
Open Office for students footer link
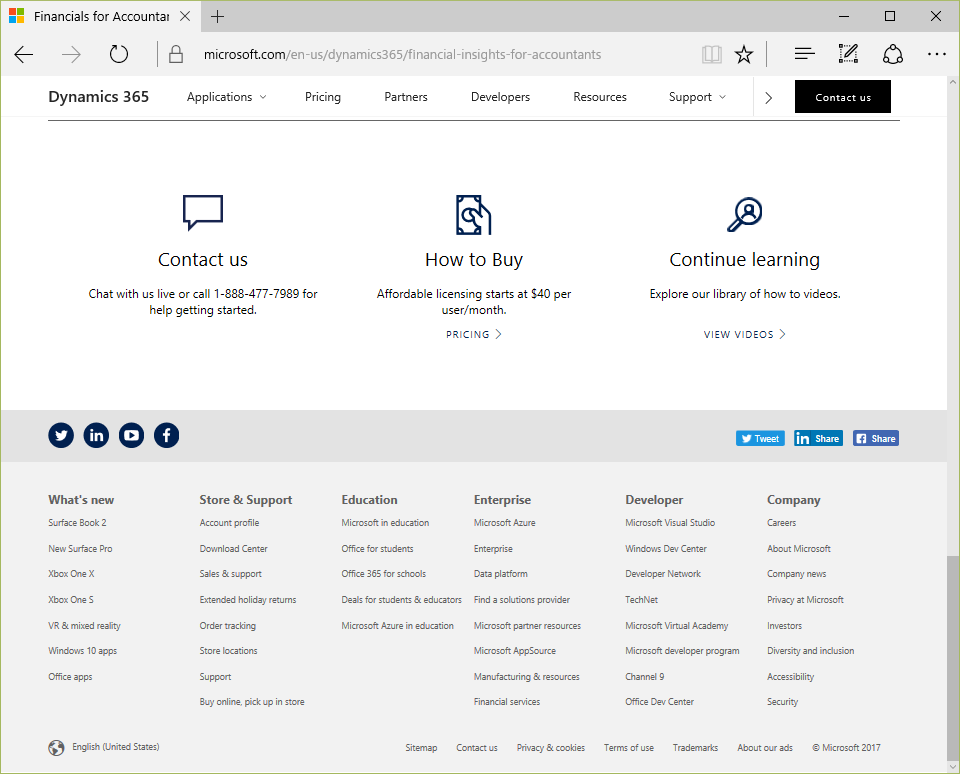(378, 549)
